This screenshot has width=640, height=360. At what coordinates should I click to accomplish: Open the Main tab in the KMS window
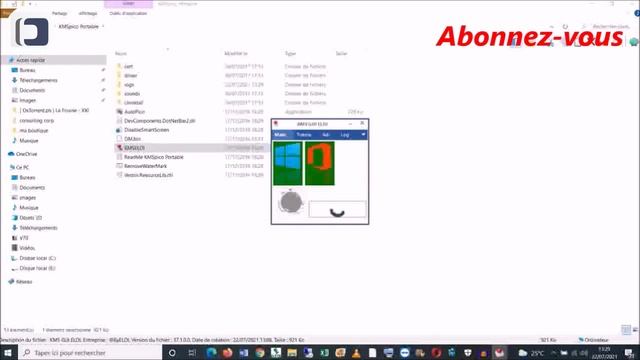pos(280,135)
